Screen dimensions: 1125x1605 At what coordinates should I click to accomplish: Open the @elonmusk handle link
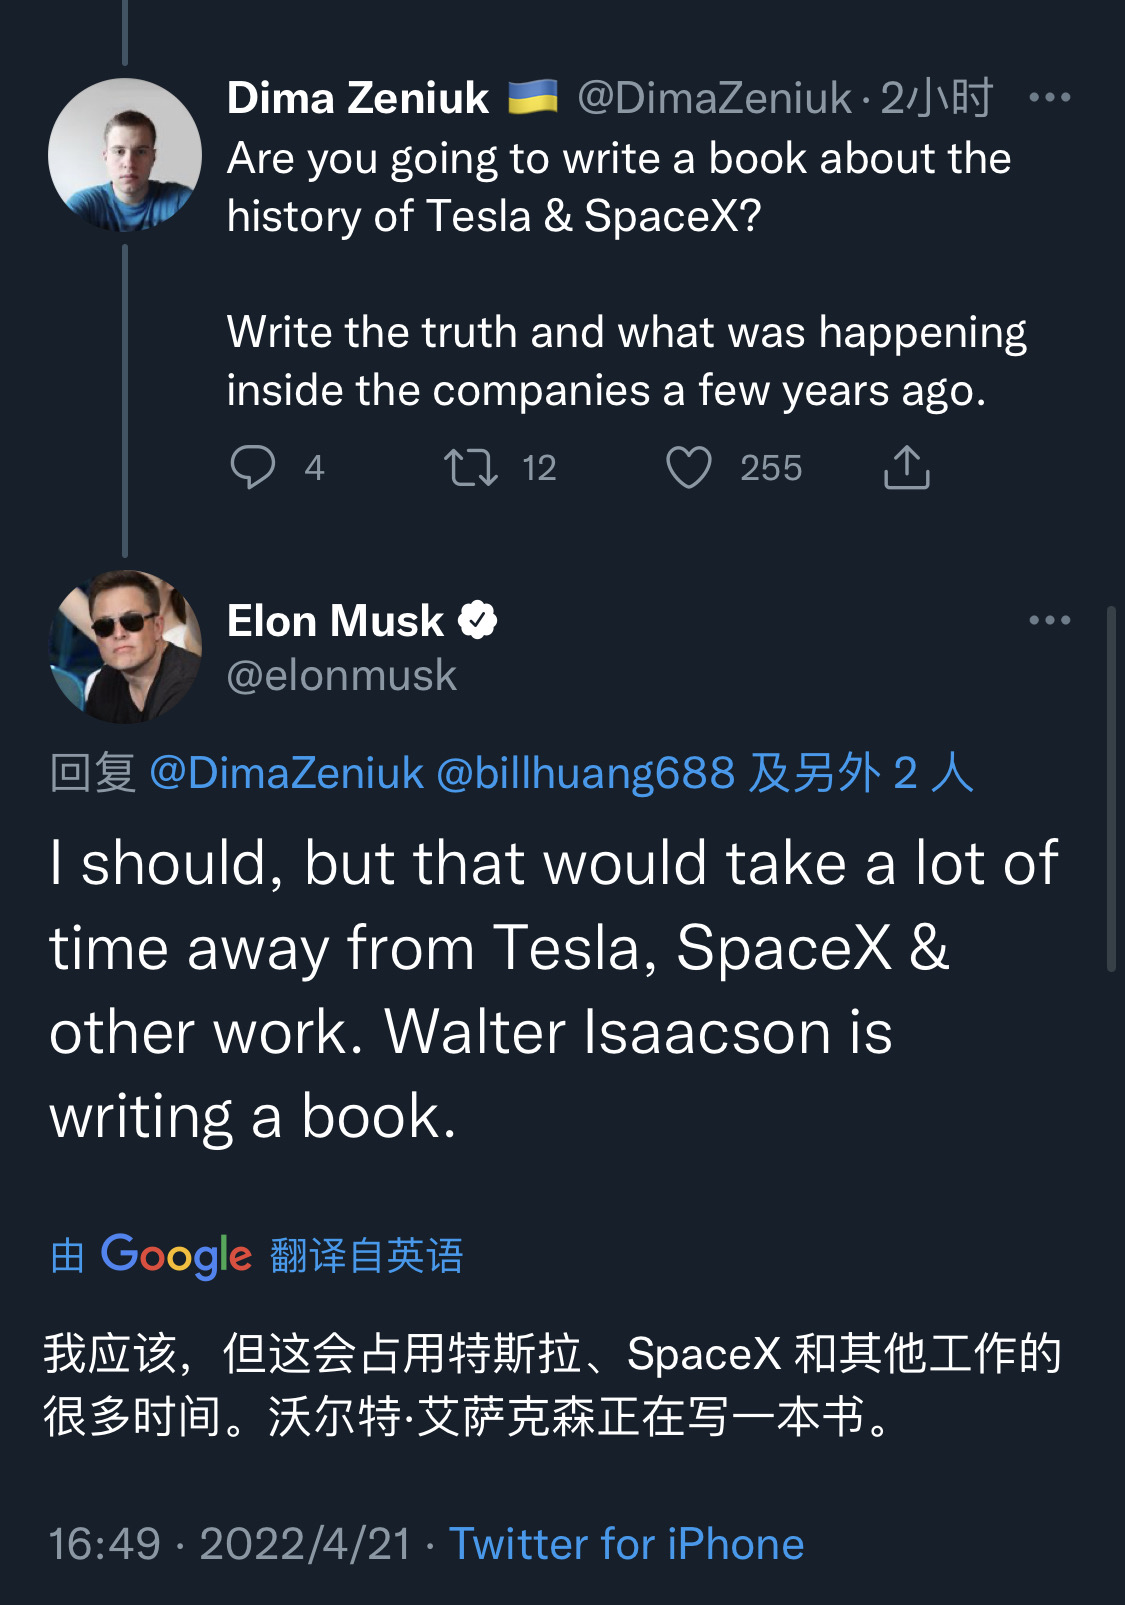pyautogui.click(x=341, y=676)
